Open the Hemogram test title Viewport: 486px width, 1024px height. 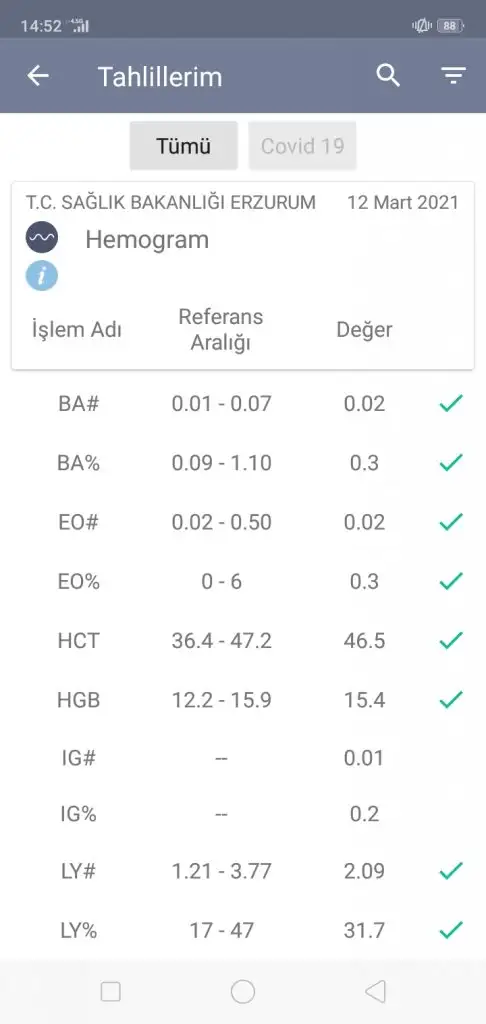point(147,240)
